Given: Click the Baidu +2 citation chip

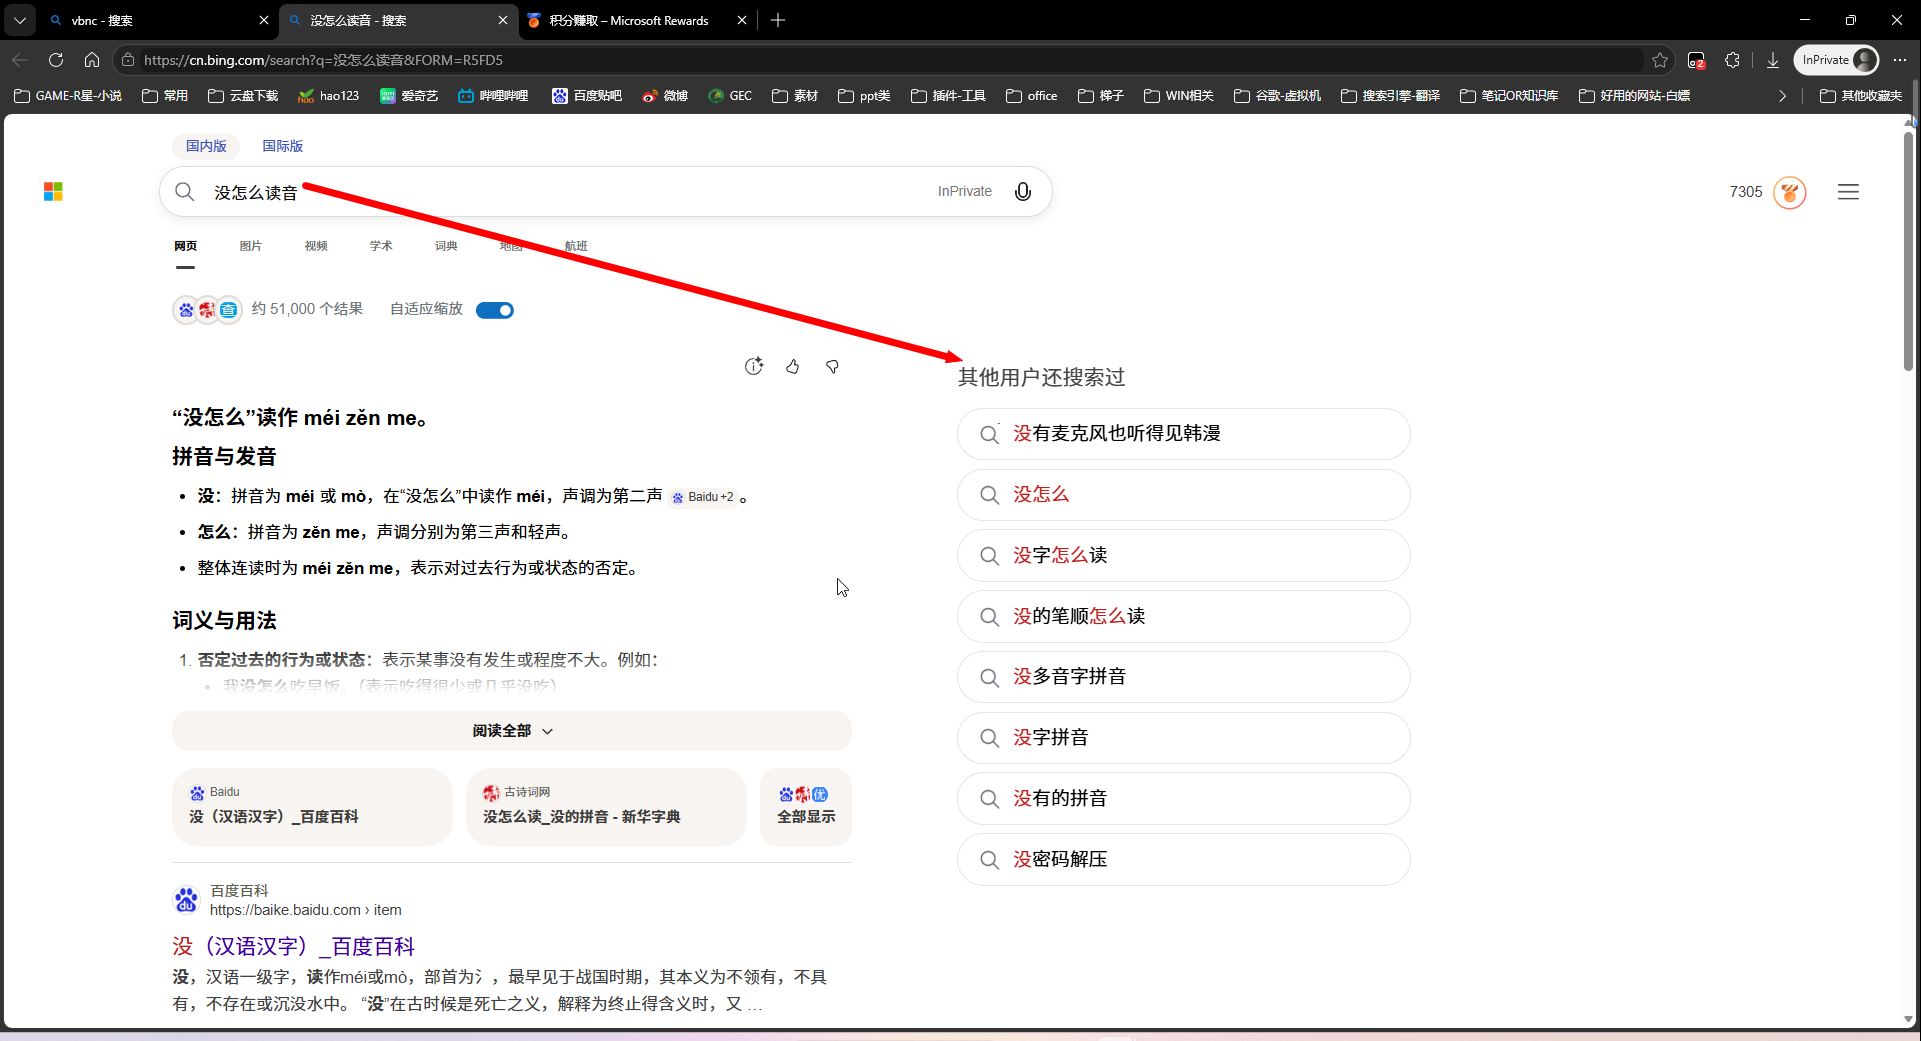Looking at the screenshot, I should point(703,497).
